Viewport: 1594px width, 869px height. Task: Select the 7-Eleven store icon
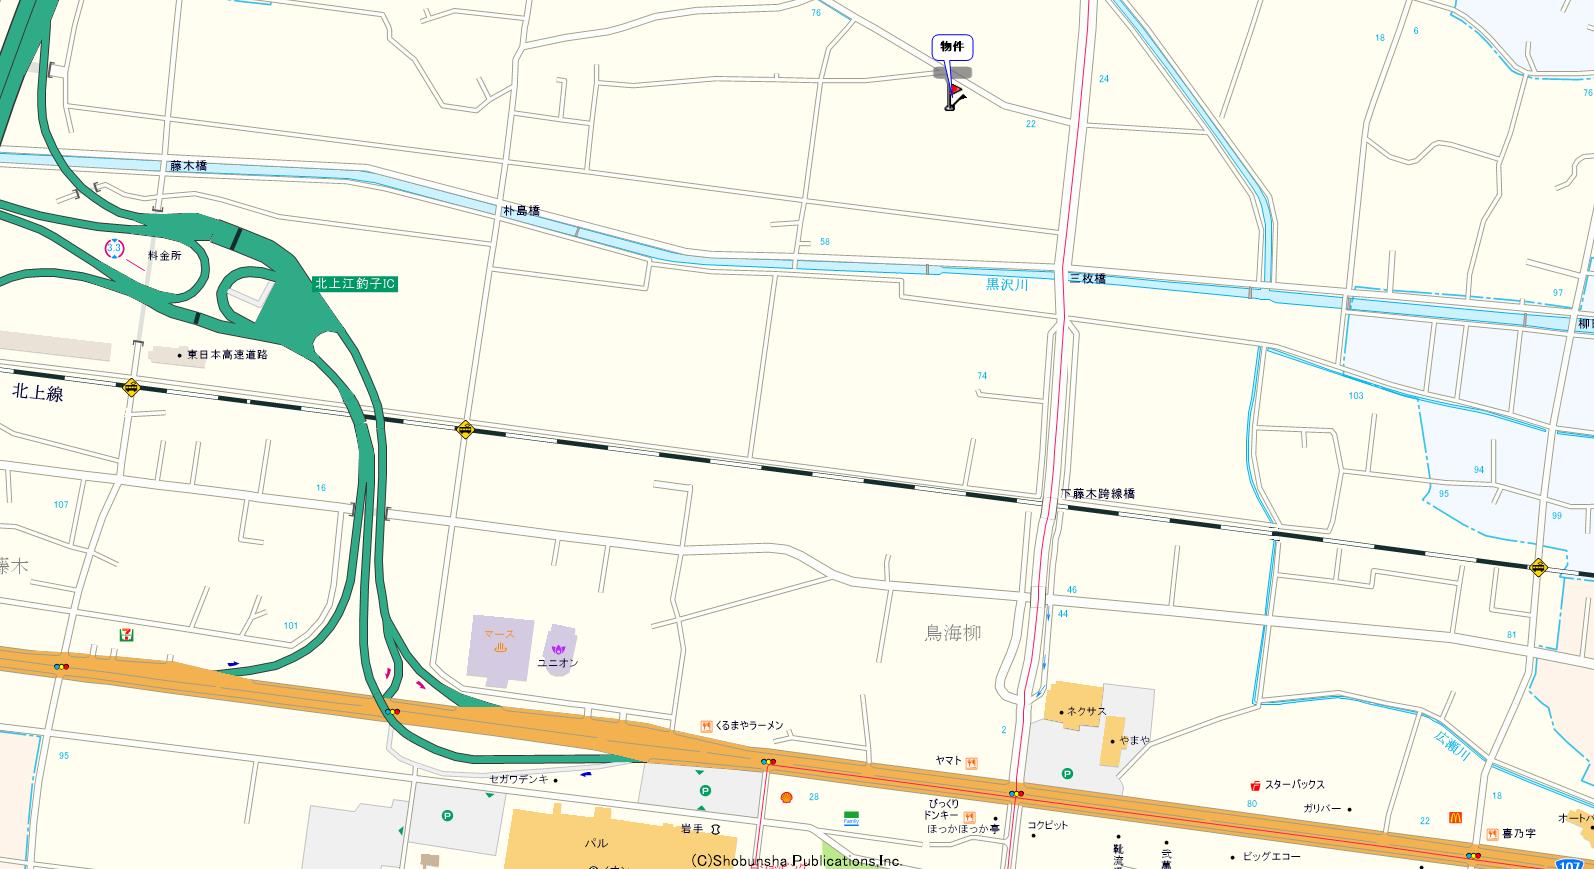(x=127, y=634)
